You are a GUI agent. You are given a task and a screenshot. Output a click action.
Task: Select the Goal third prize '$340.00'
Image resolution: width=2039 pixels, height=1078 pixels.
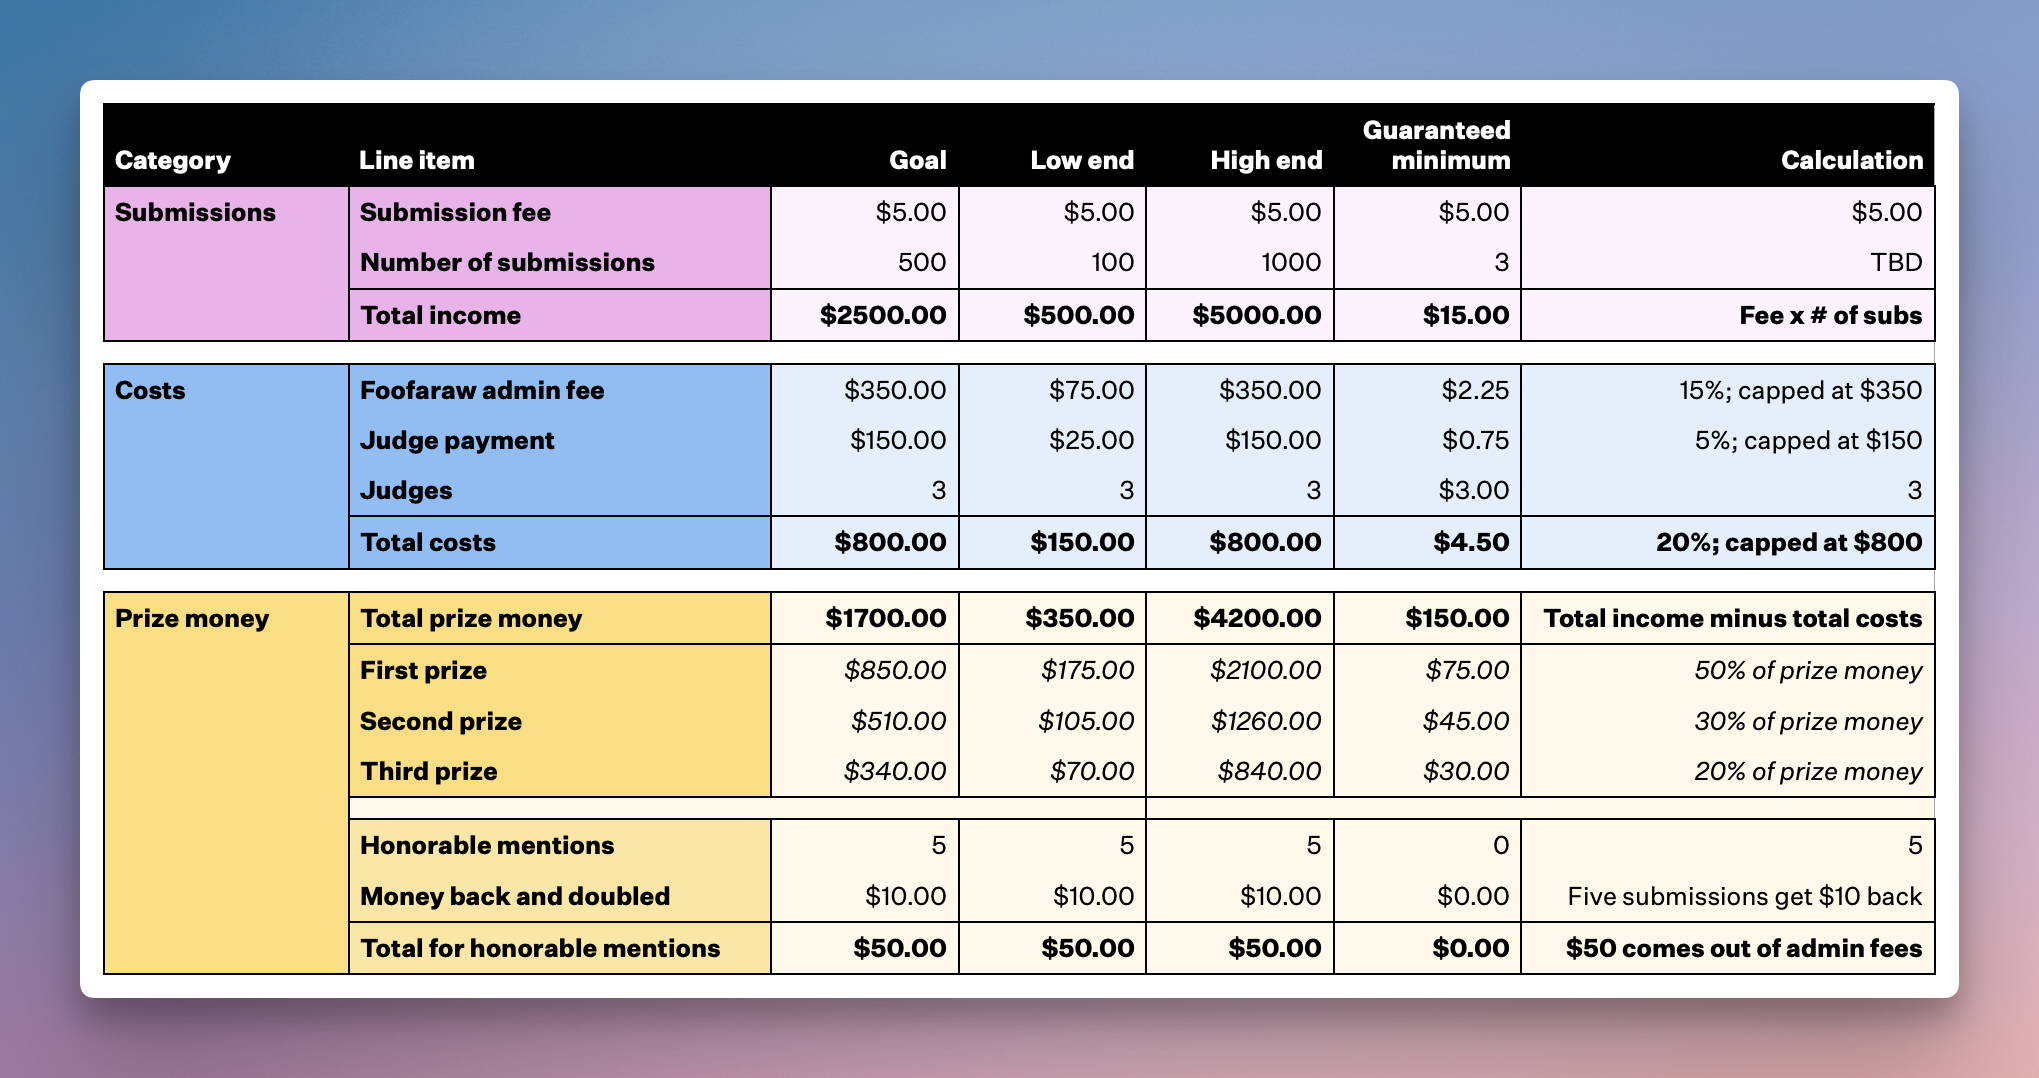[x=895, y=771]
